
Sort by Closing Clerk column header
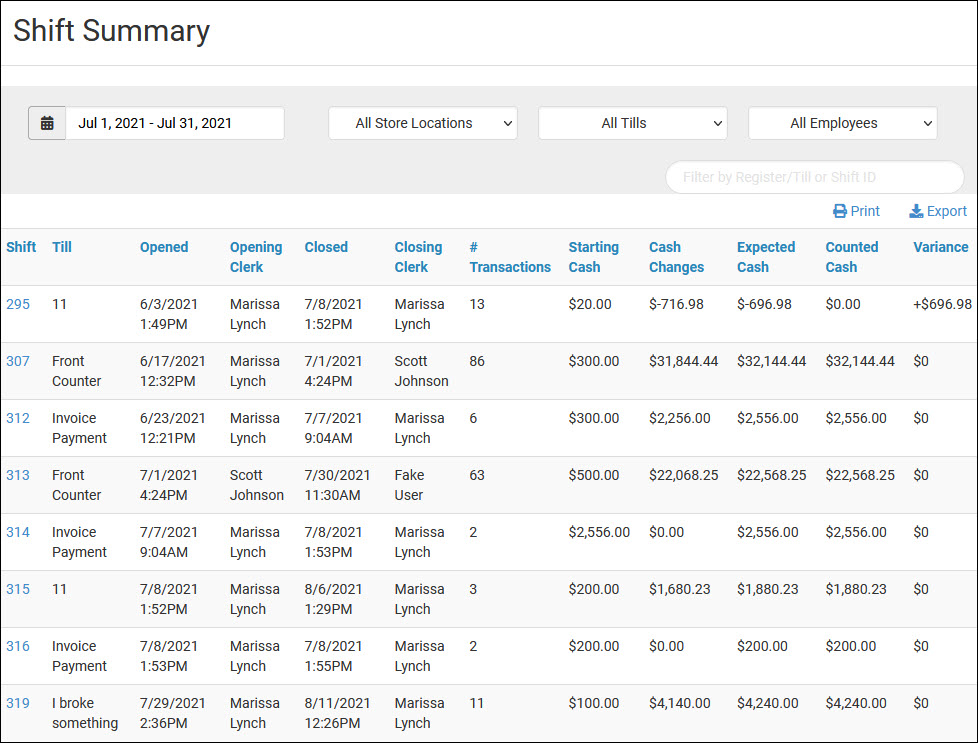(418, 257)
